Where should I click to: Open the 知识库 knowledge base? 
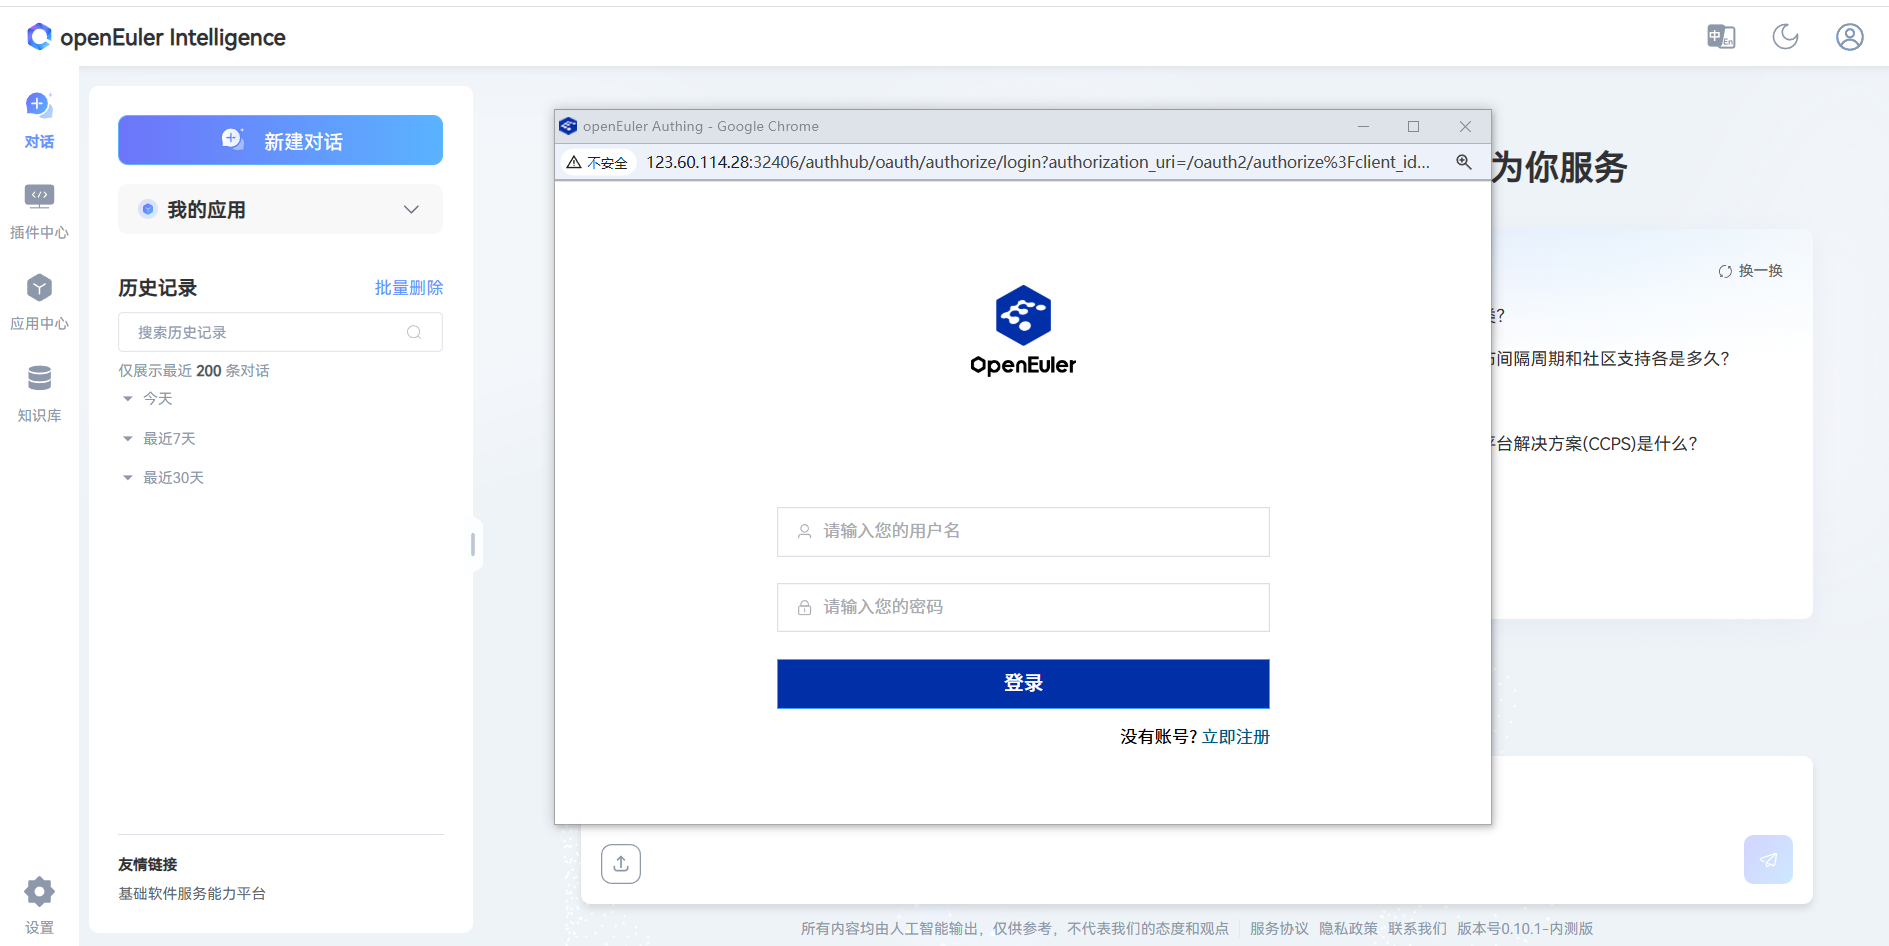[39, 393]
